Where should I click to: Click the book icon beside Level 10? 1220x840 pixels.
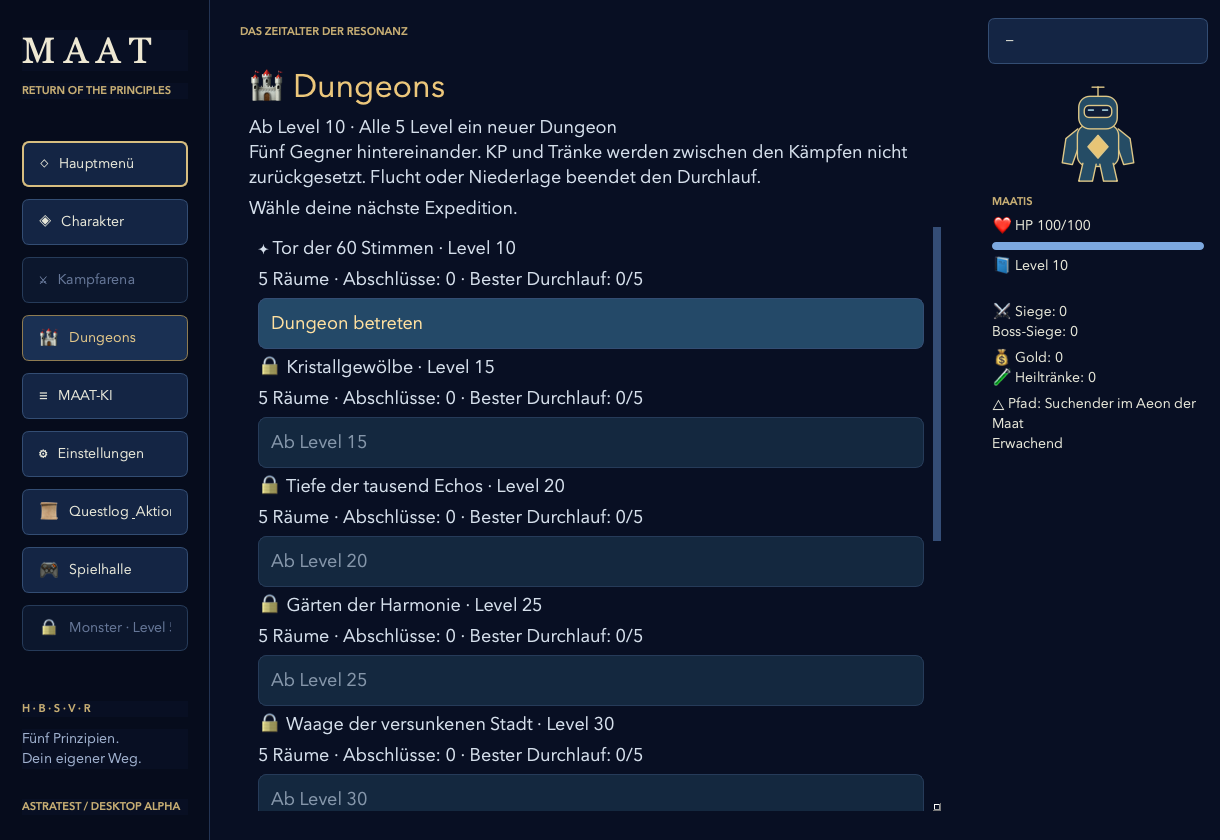(x=1001, y=266)
